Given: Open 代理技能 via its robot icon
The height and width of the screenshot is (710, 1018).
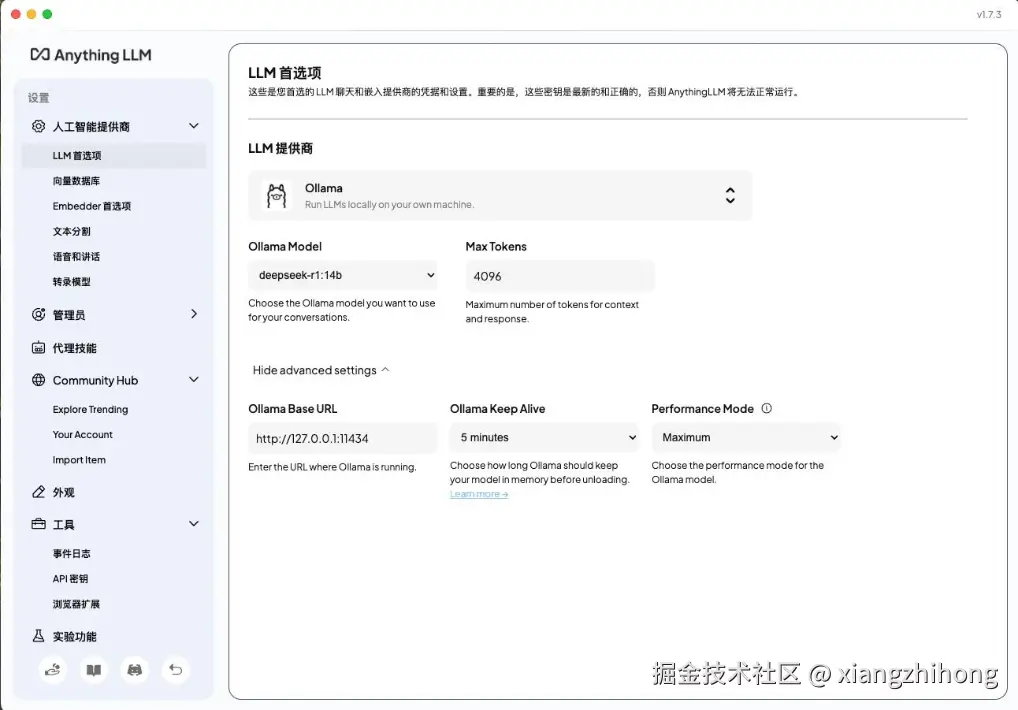Looking at the screenshot, I should (x=38, y=348).
